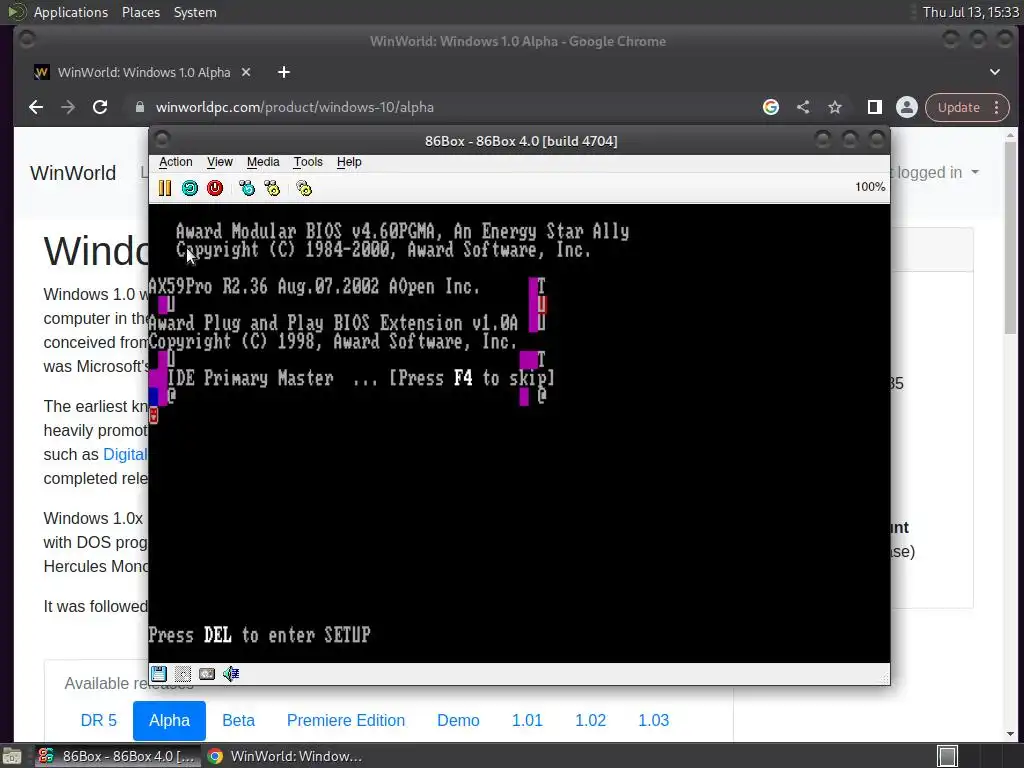The width and height of the screenshot is (1024, 768).
Task: Switch to WinWorld Chrome taskbar button
Action: tap(285, 756)
